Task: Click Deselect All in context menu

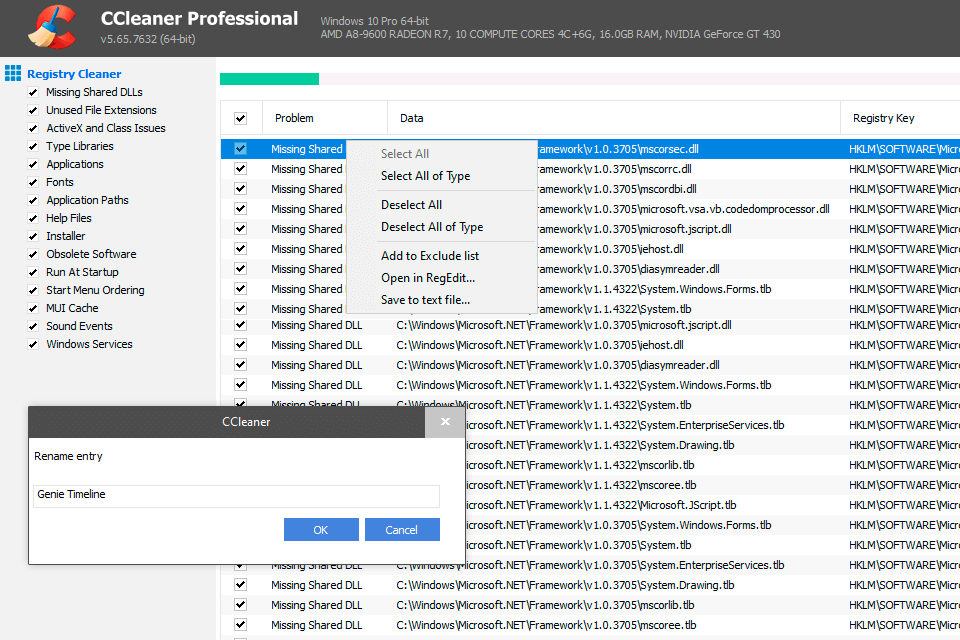Action: pos(411,205)
